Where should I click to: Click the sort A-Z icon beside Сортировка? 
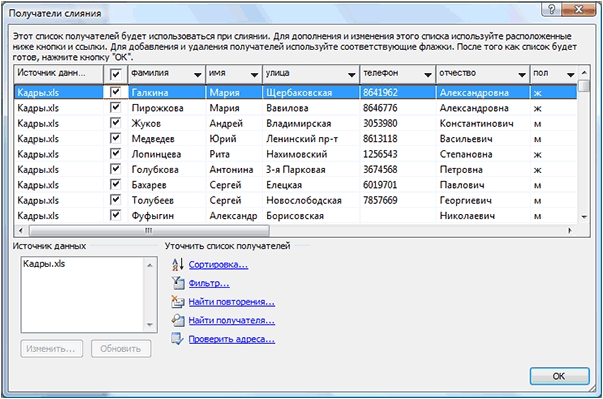pos(178,264)
